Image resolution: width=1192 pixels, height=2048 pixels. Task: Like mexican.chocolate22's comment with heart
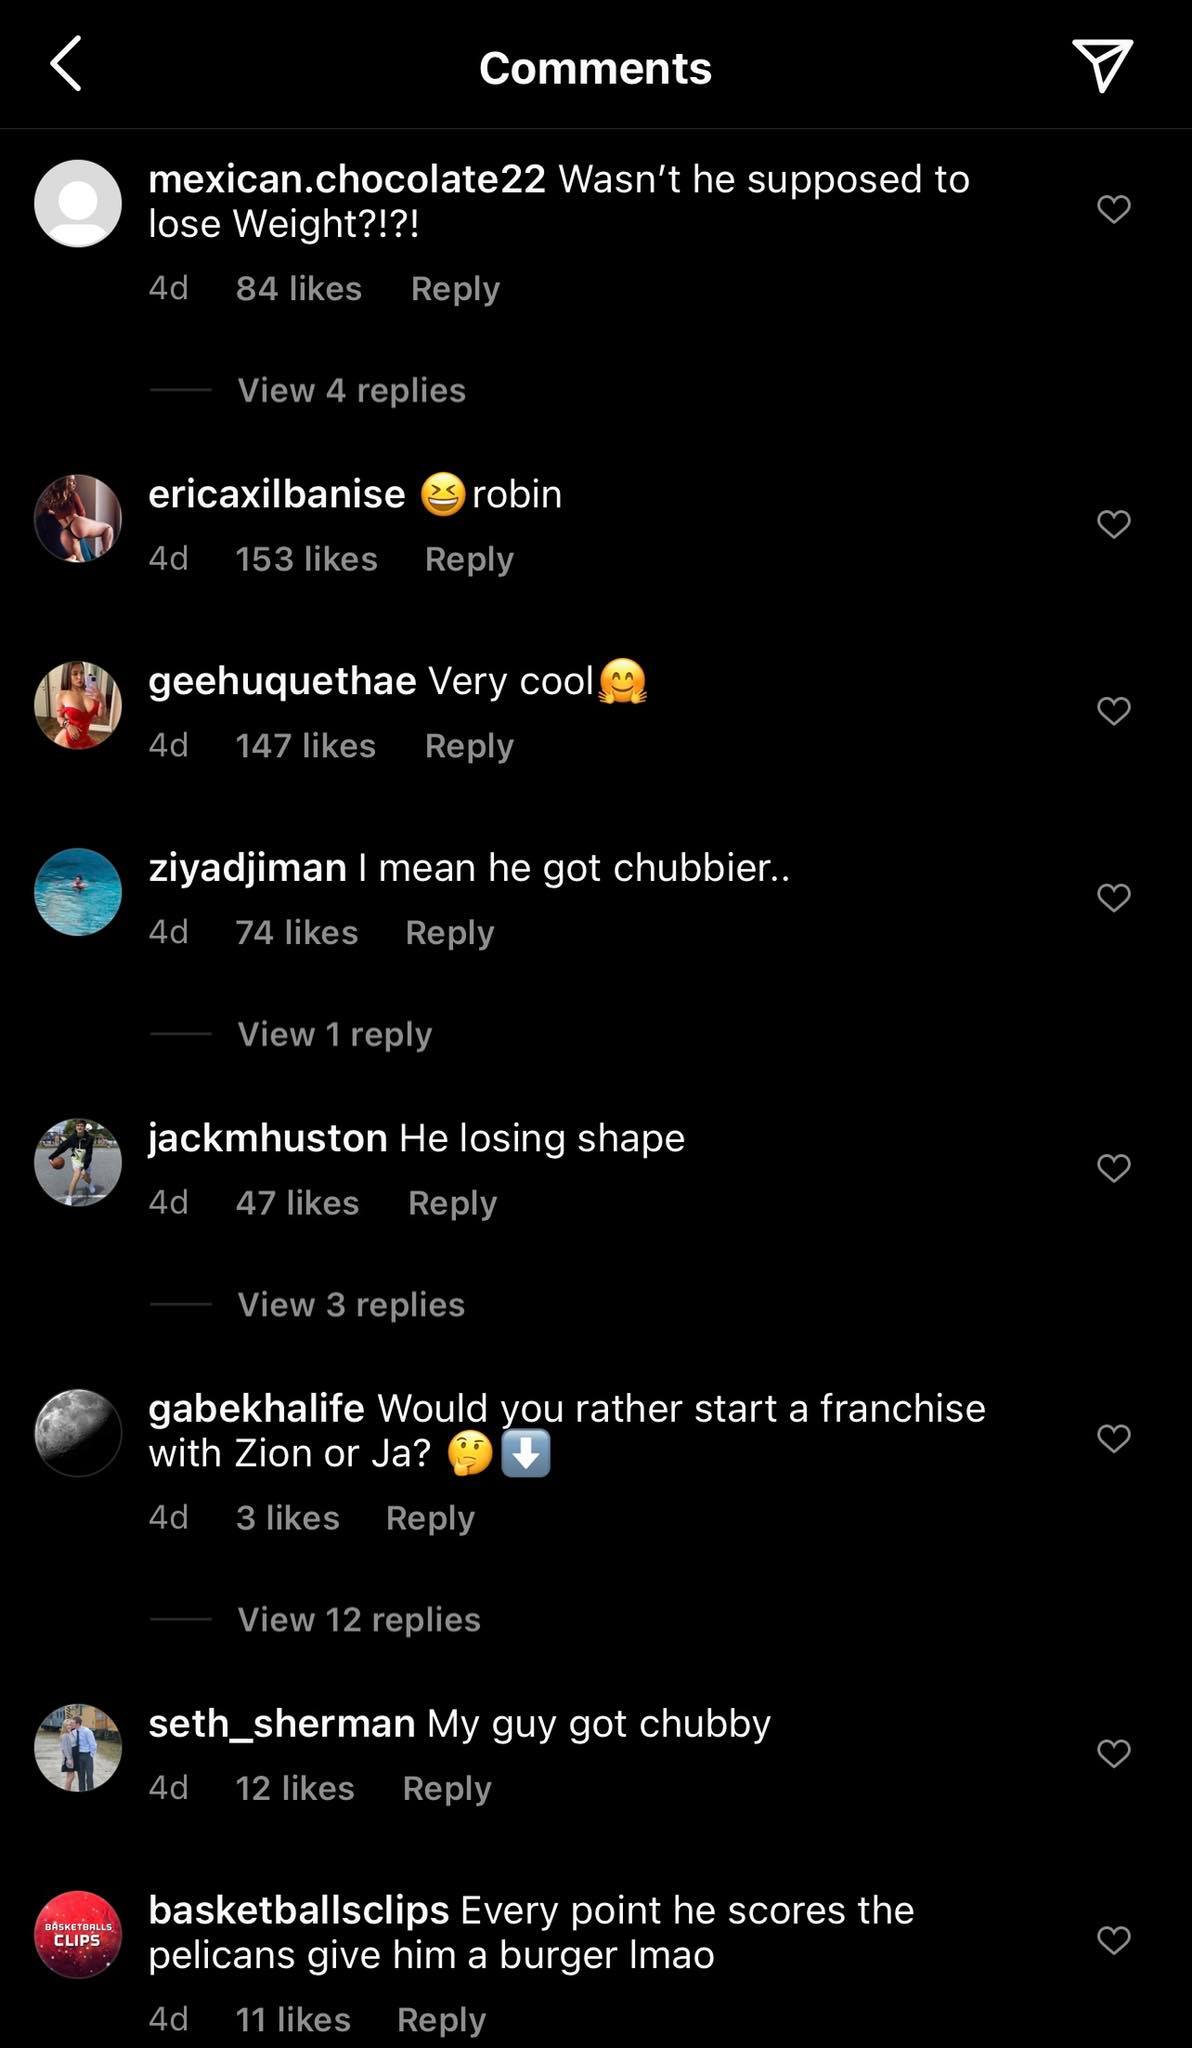click(1113, 209)
